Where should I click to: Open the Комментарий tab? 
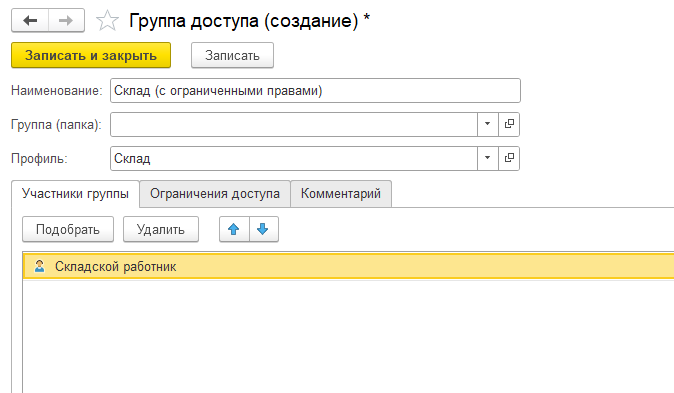(x=341, y=194)
